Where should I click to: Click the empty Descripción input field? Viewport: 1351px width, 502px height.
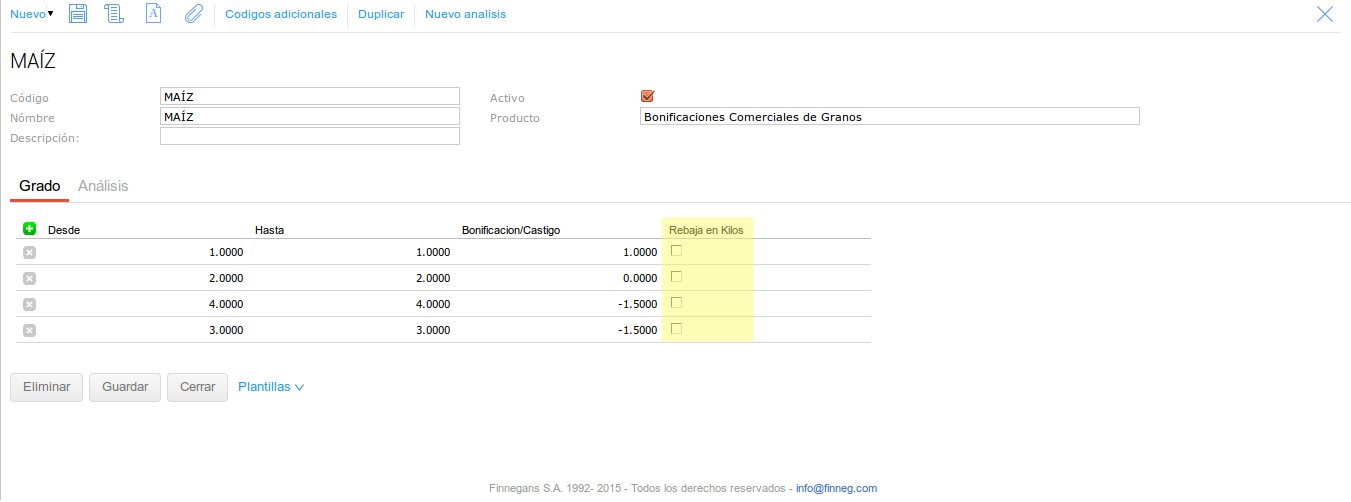tap(309, 136)
